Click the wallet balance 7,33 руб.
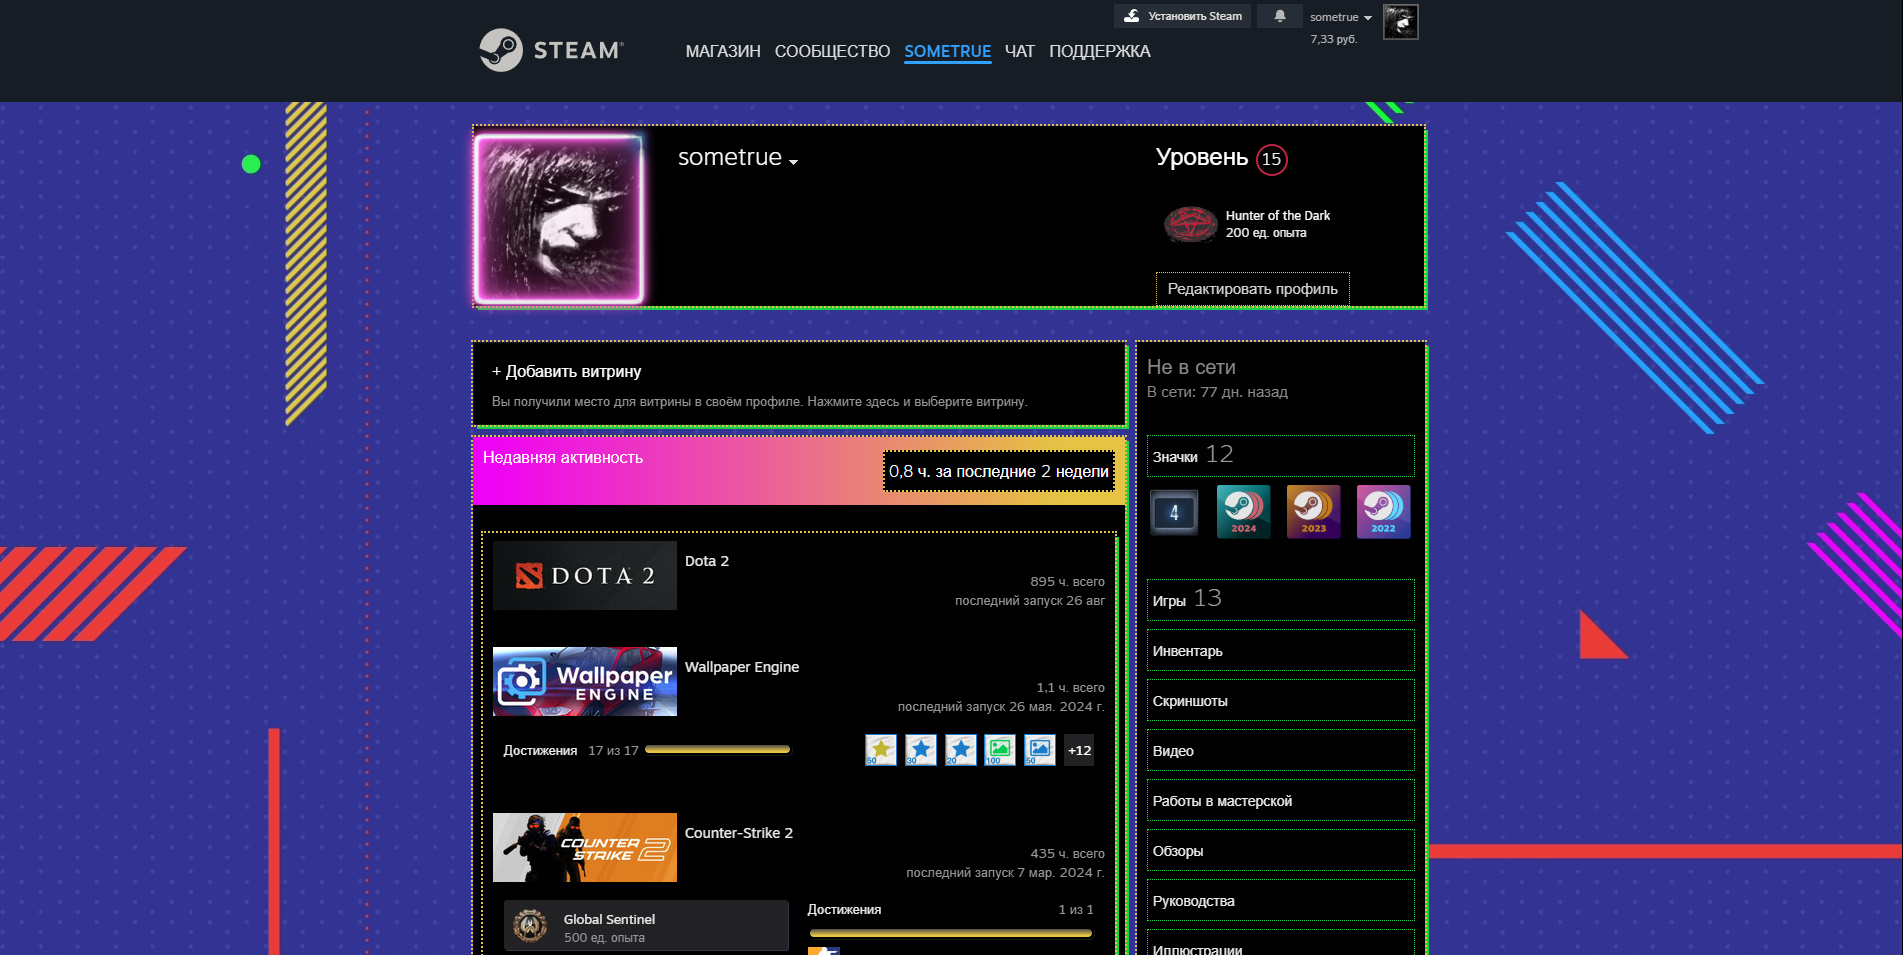1903x955 pixels. [1333, 39]
